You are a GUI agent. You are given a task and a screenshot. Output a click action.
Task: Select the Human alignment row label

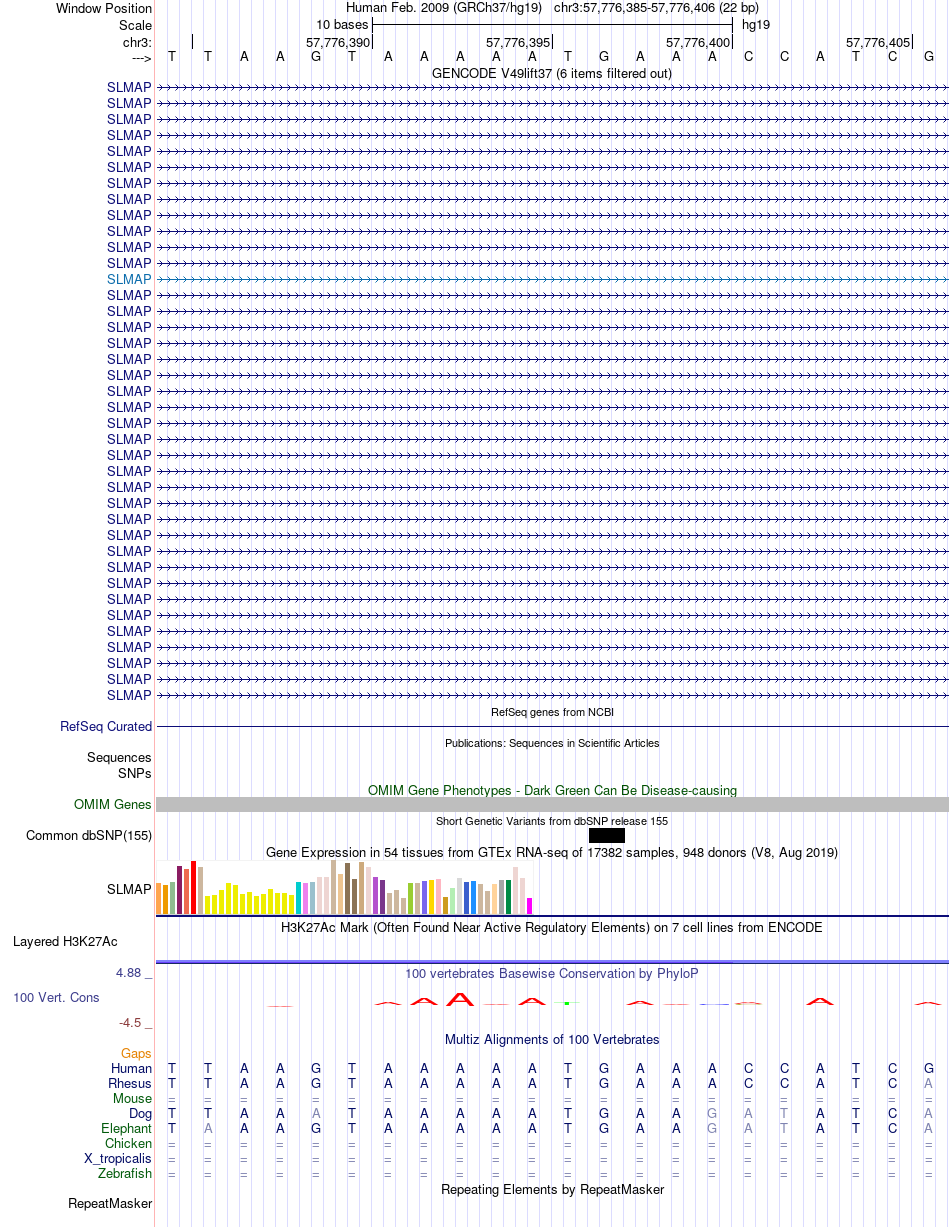pyautogui.click(x=131, y=1069)
